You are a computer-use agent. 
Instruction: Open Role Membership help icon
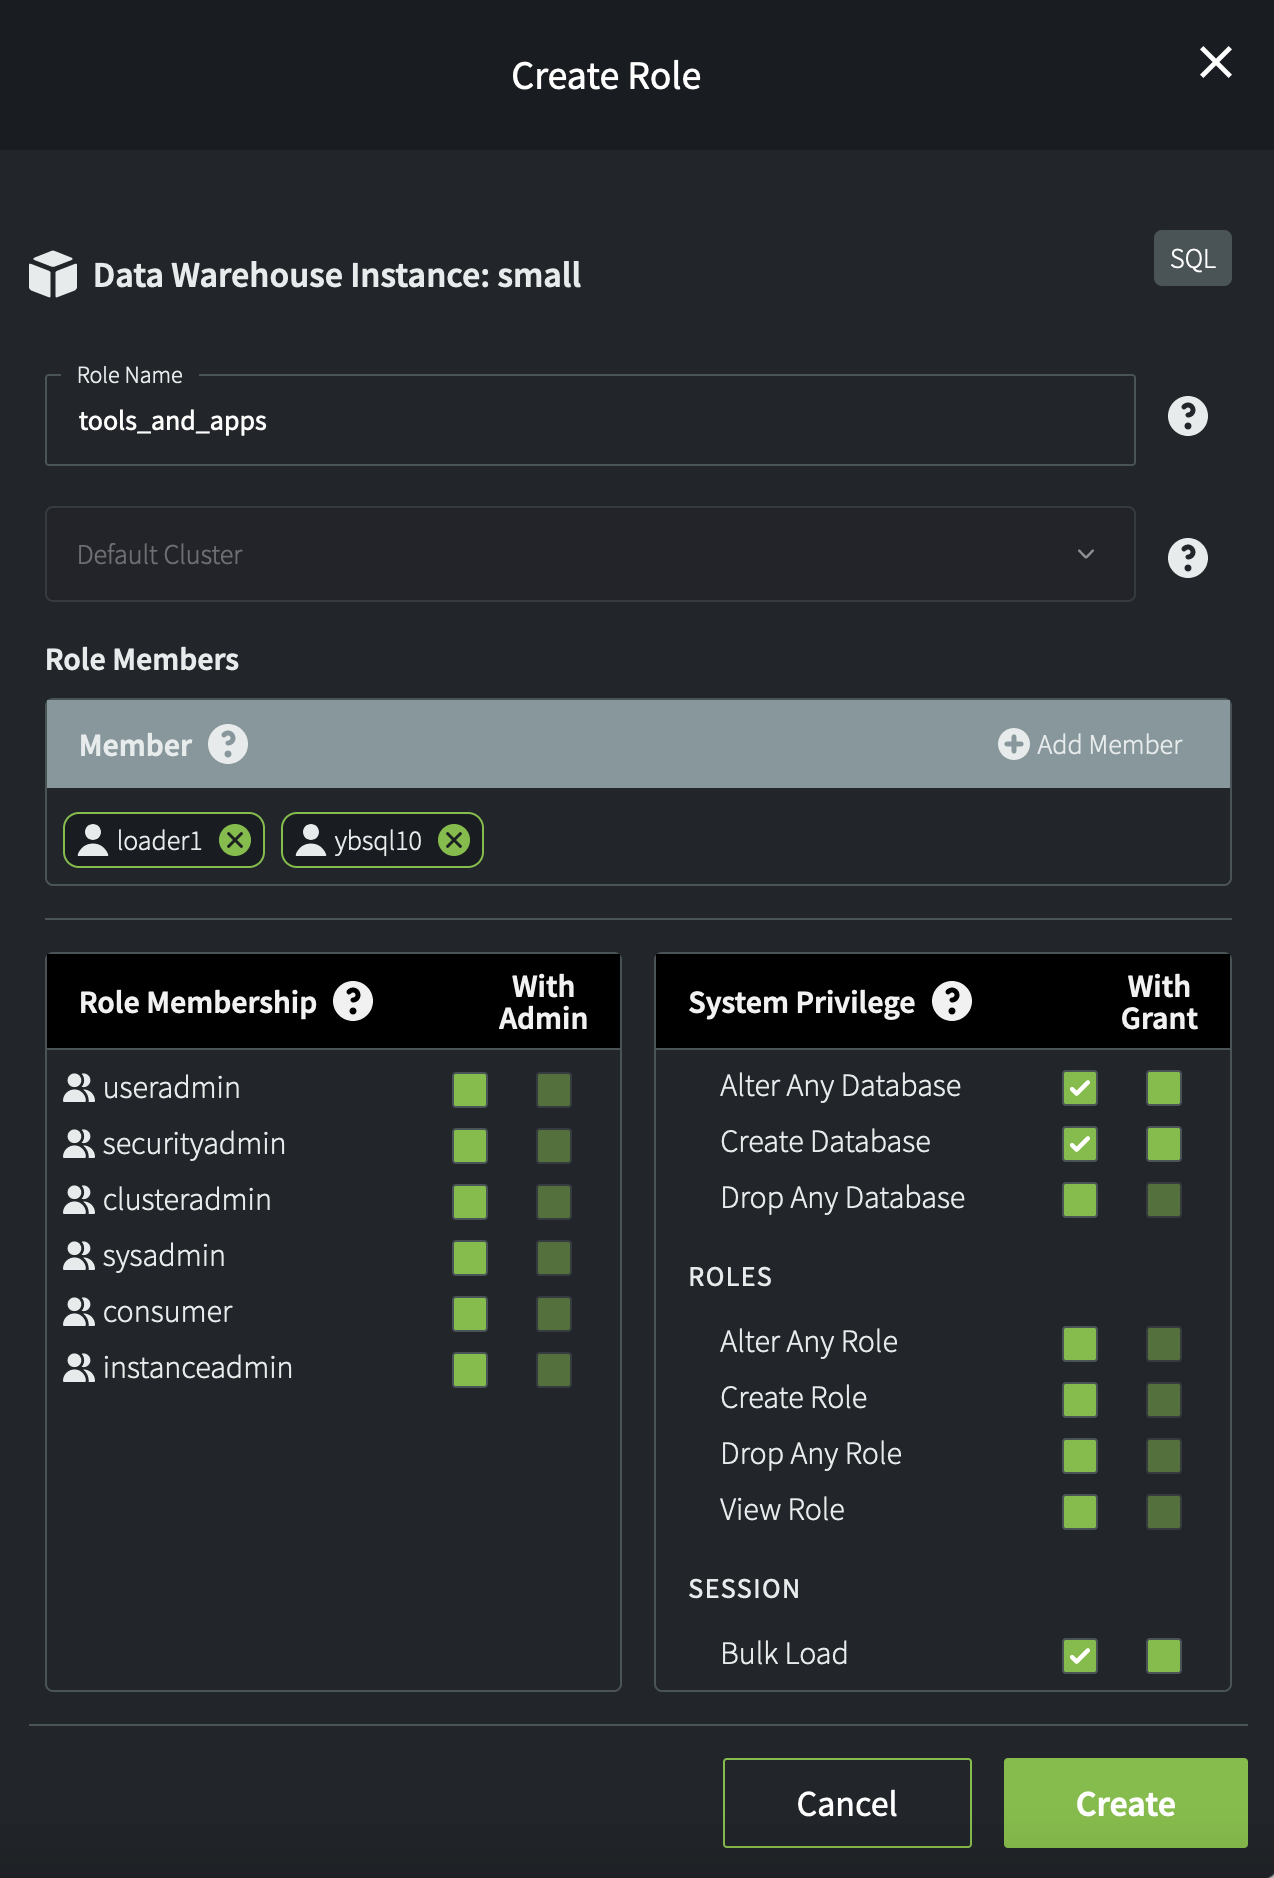(x=353, y=1001)
